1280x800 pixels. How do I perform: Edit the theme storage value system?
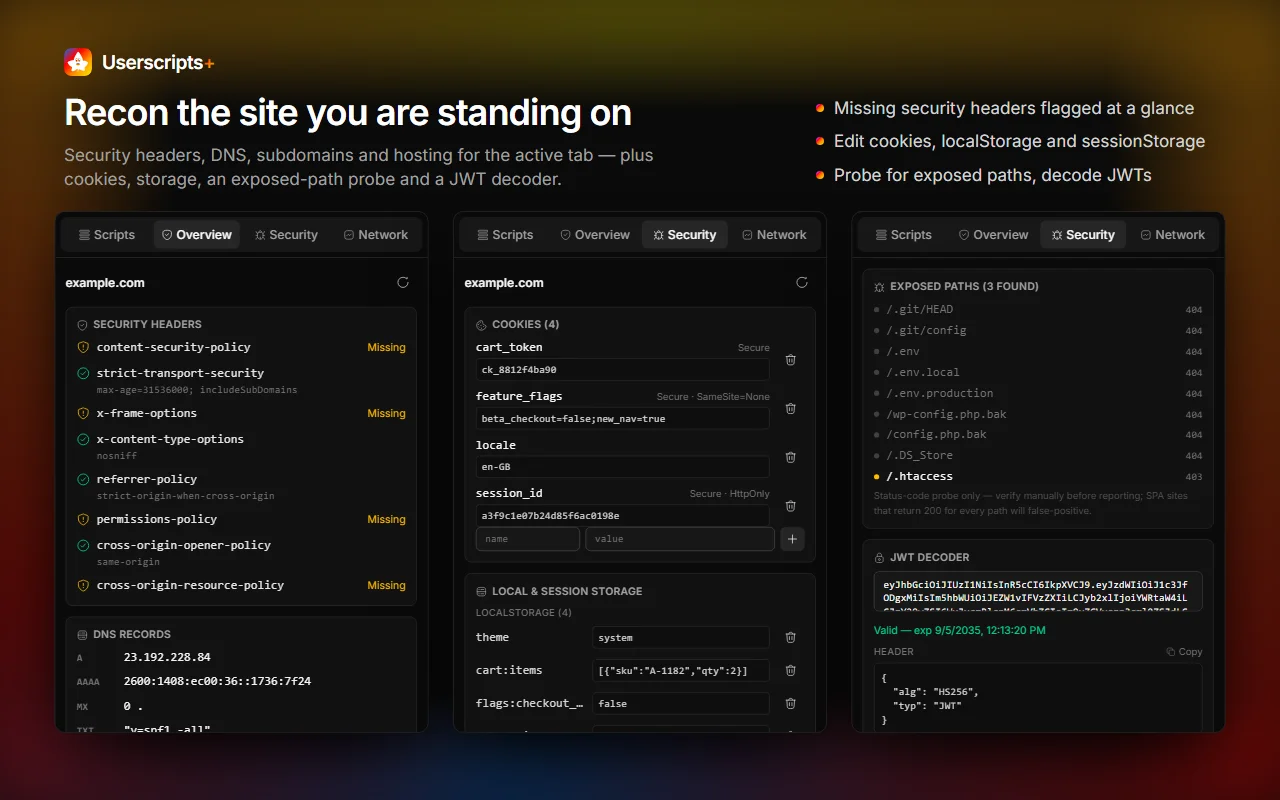click(681, 637)
